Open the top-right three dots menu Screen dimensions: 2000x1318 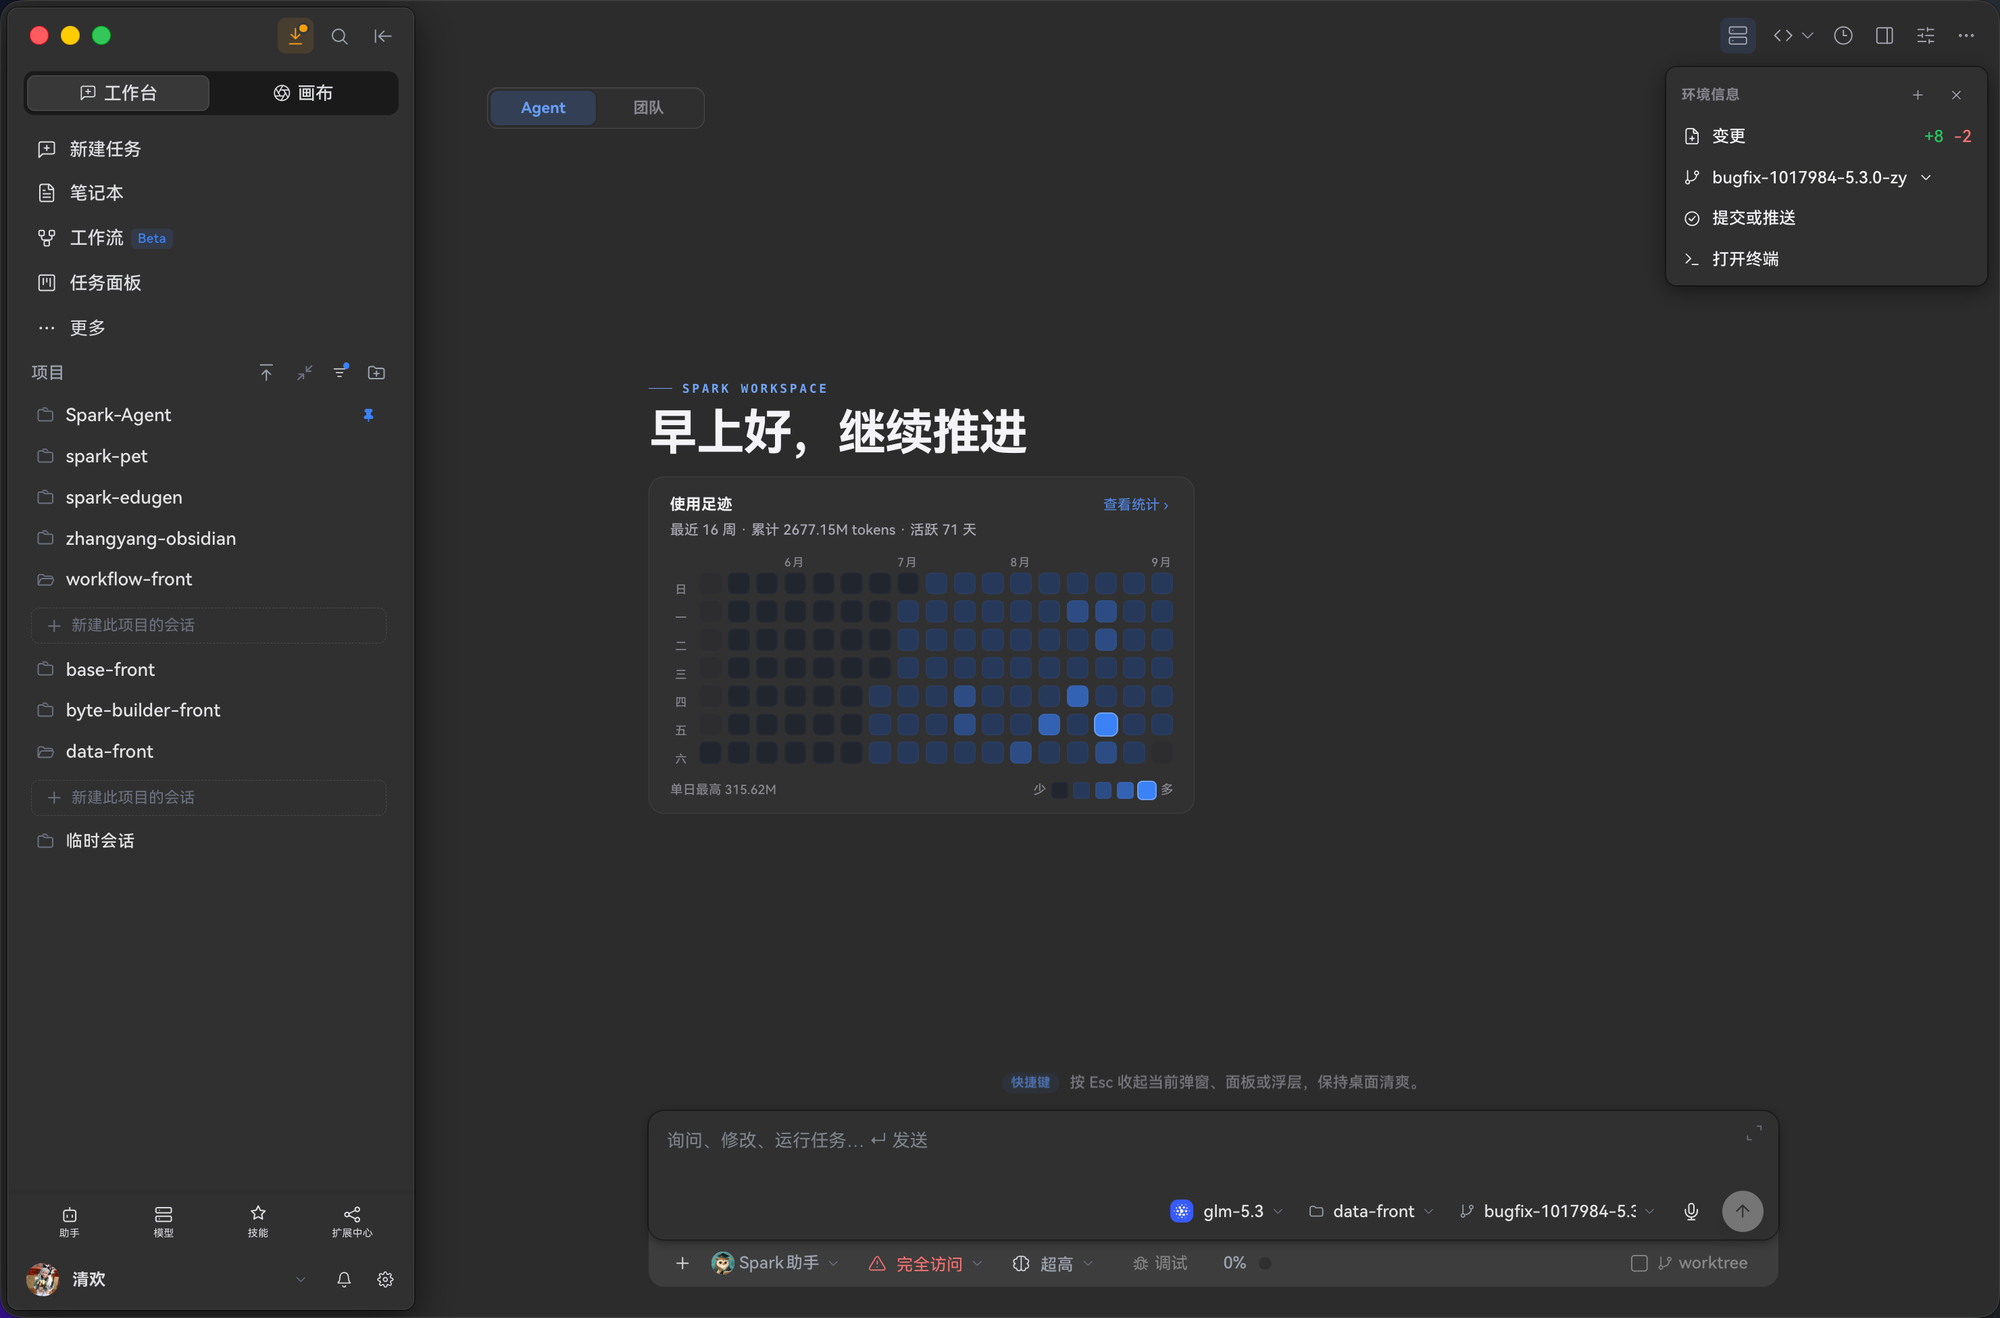pos(1966,36)
